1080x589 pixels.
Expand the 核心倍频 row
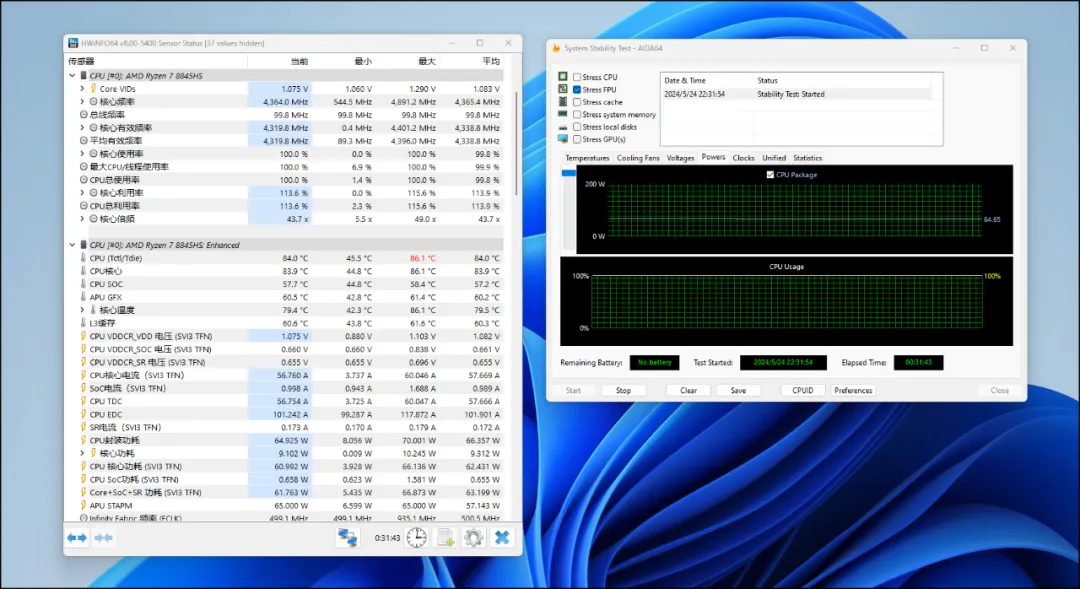(82, 218)
